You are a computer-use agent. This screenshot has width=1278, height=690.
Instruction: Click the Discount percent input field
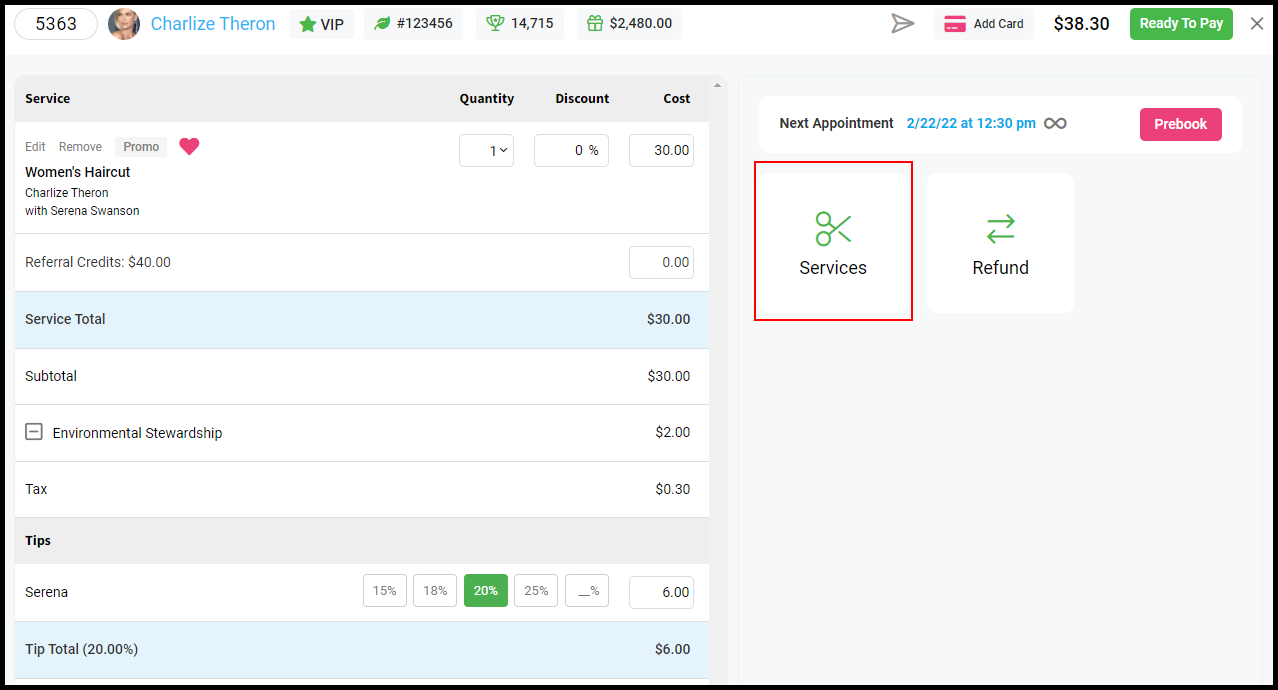pyautogui.click(x=571, y=150)
